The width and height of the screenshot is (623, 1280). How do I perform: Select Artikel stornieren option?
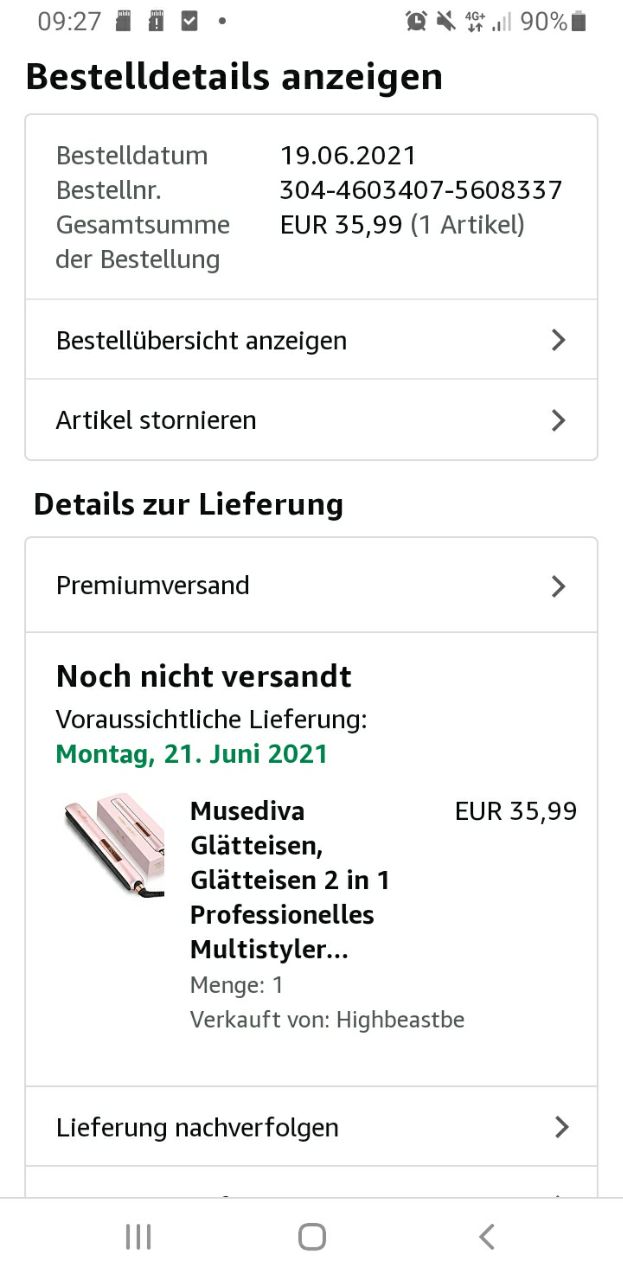[156, 420]
